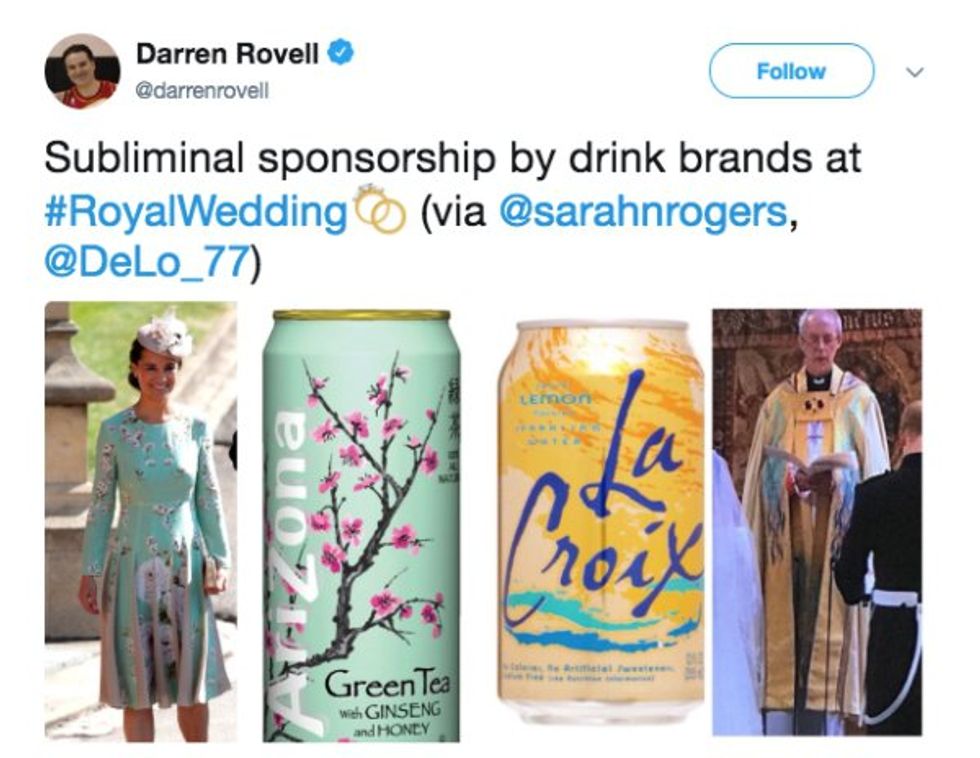Open the @sarahnrogers mention link
The width and height of the screenshot is (980, 758).
click(x=643, y=211)
